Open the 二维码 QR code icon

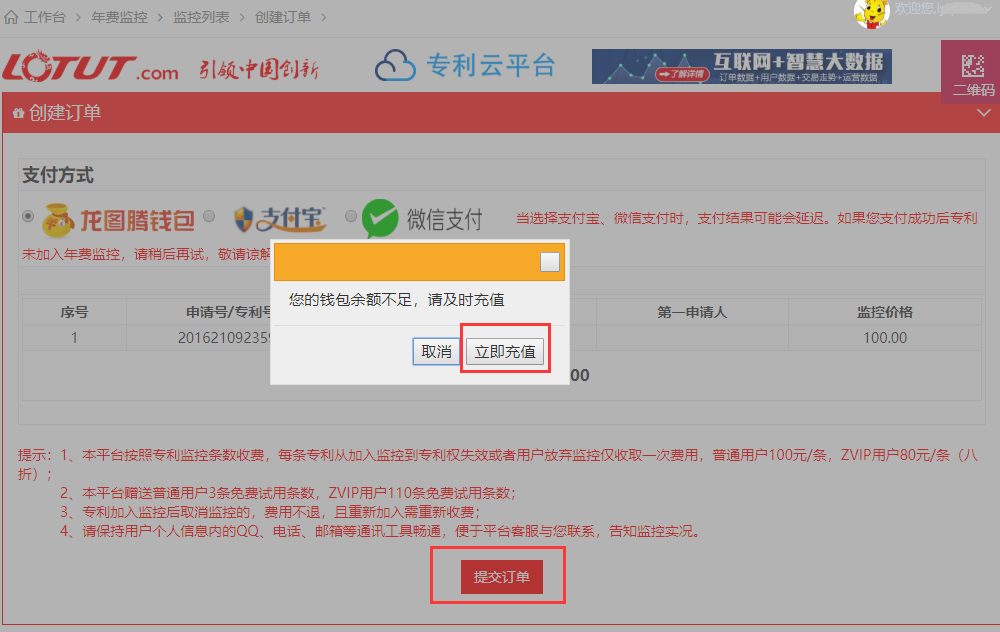(973, 66)
